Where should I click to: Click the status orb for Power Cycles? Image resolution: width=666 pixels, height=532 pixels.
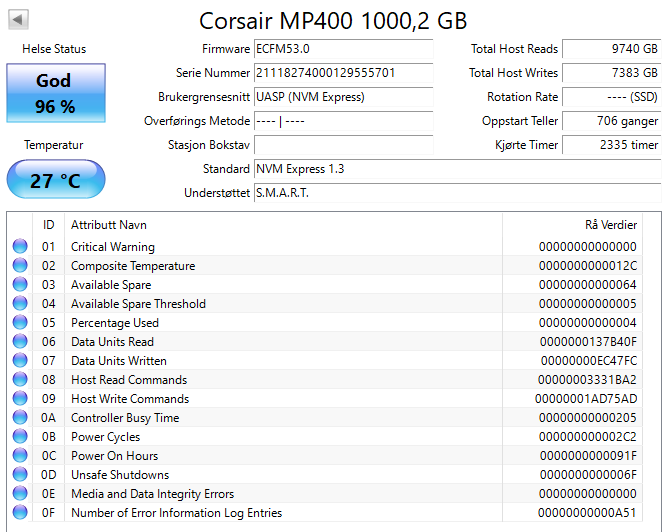click(20, 436)
